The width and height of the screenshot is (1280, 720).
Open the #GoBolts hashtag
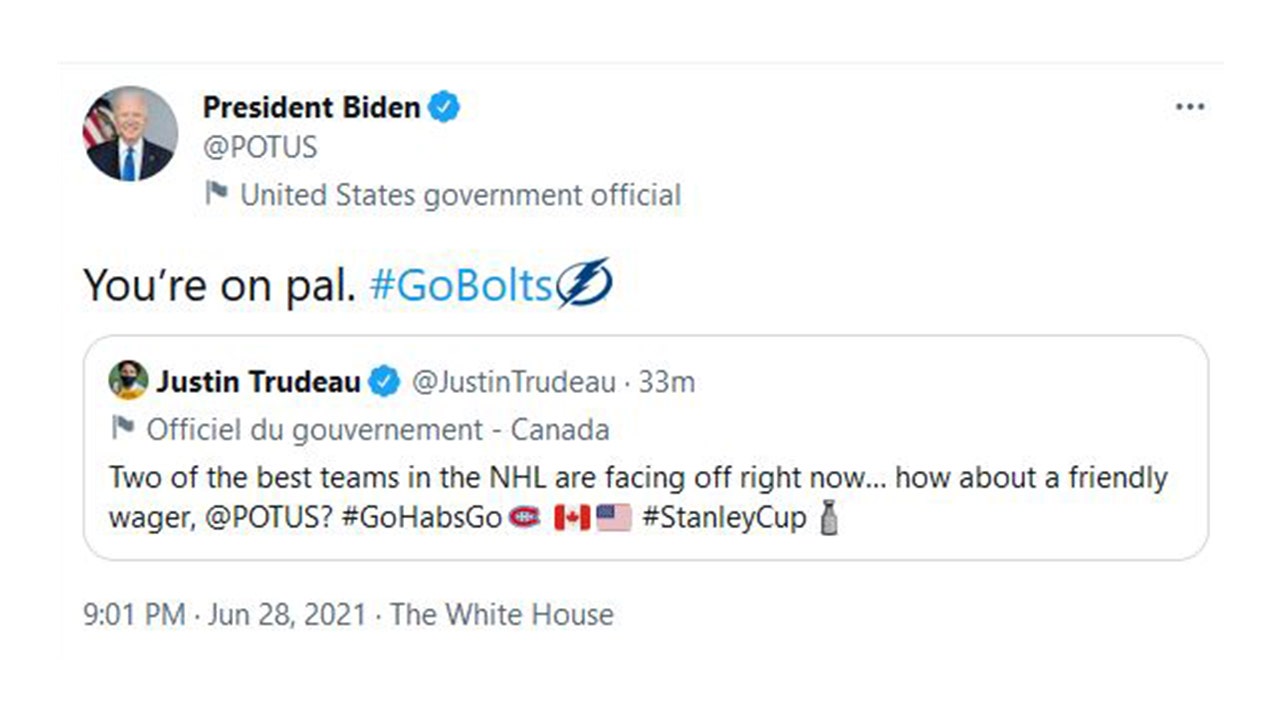pos(461,286)
